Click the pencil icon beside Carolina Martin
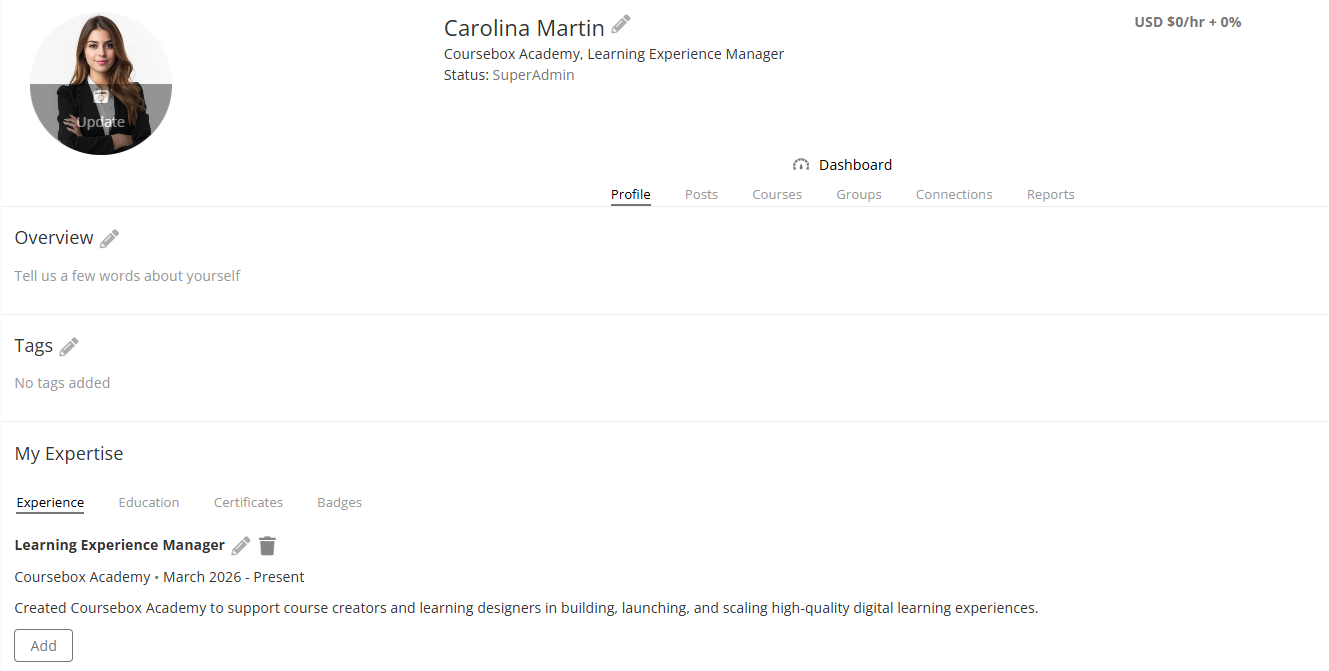The image size is (1329, 671). (x=621, y=24)
